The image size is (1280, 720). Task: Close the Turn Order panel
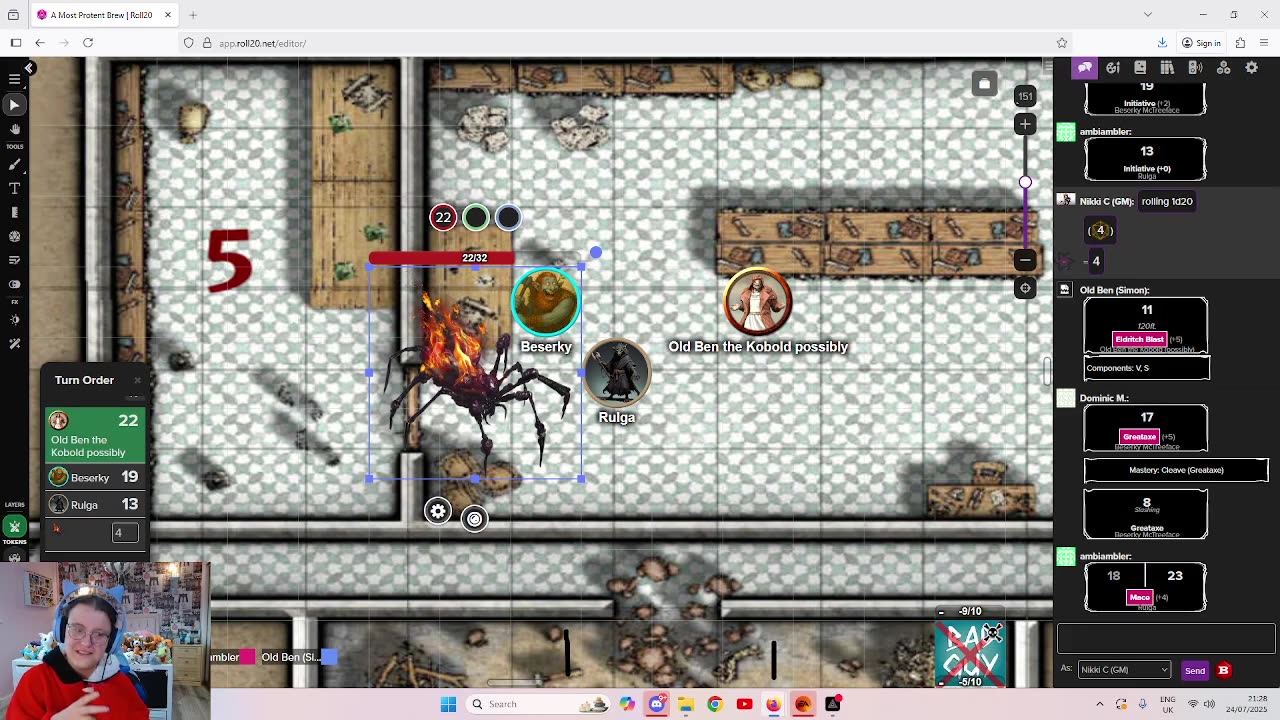(x=137, y=380)
